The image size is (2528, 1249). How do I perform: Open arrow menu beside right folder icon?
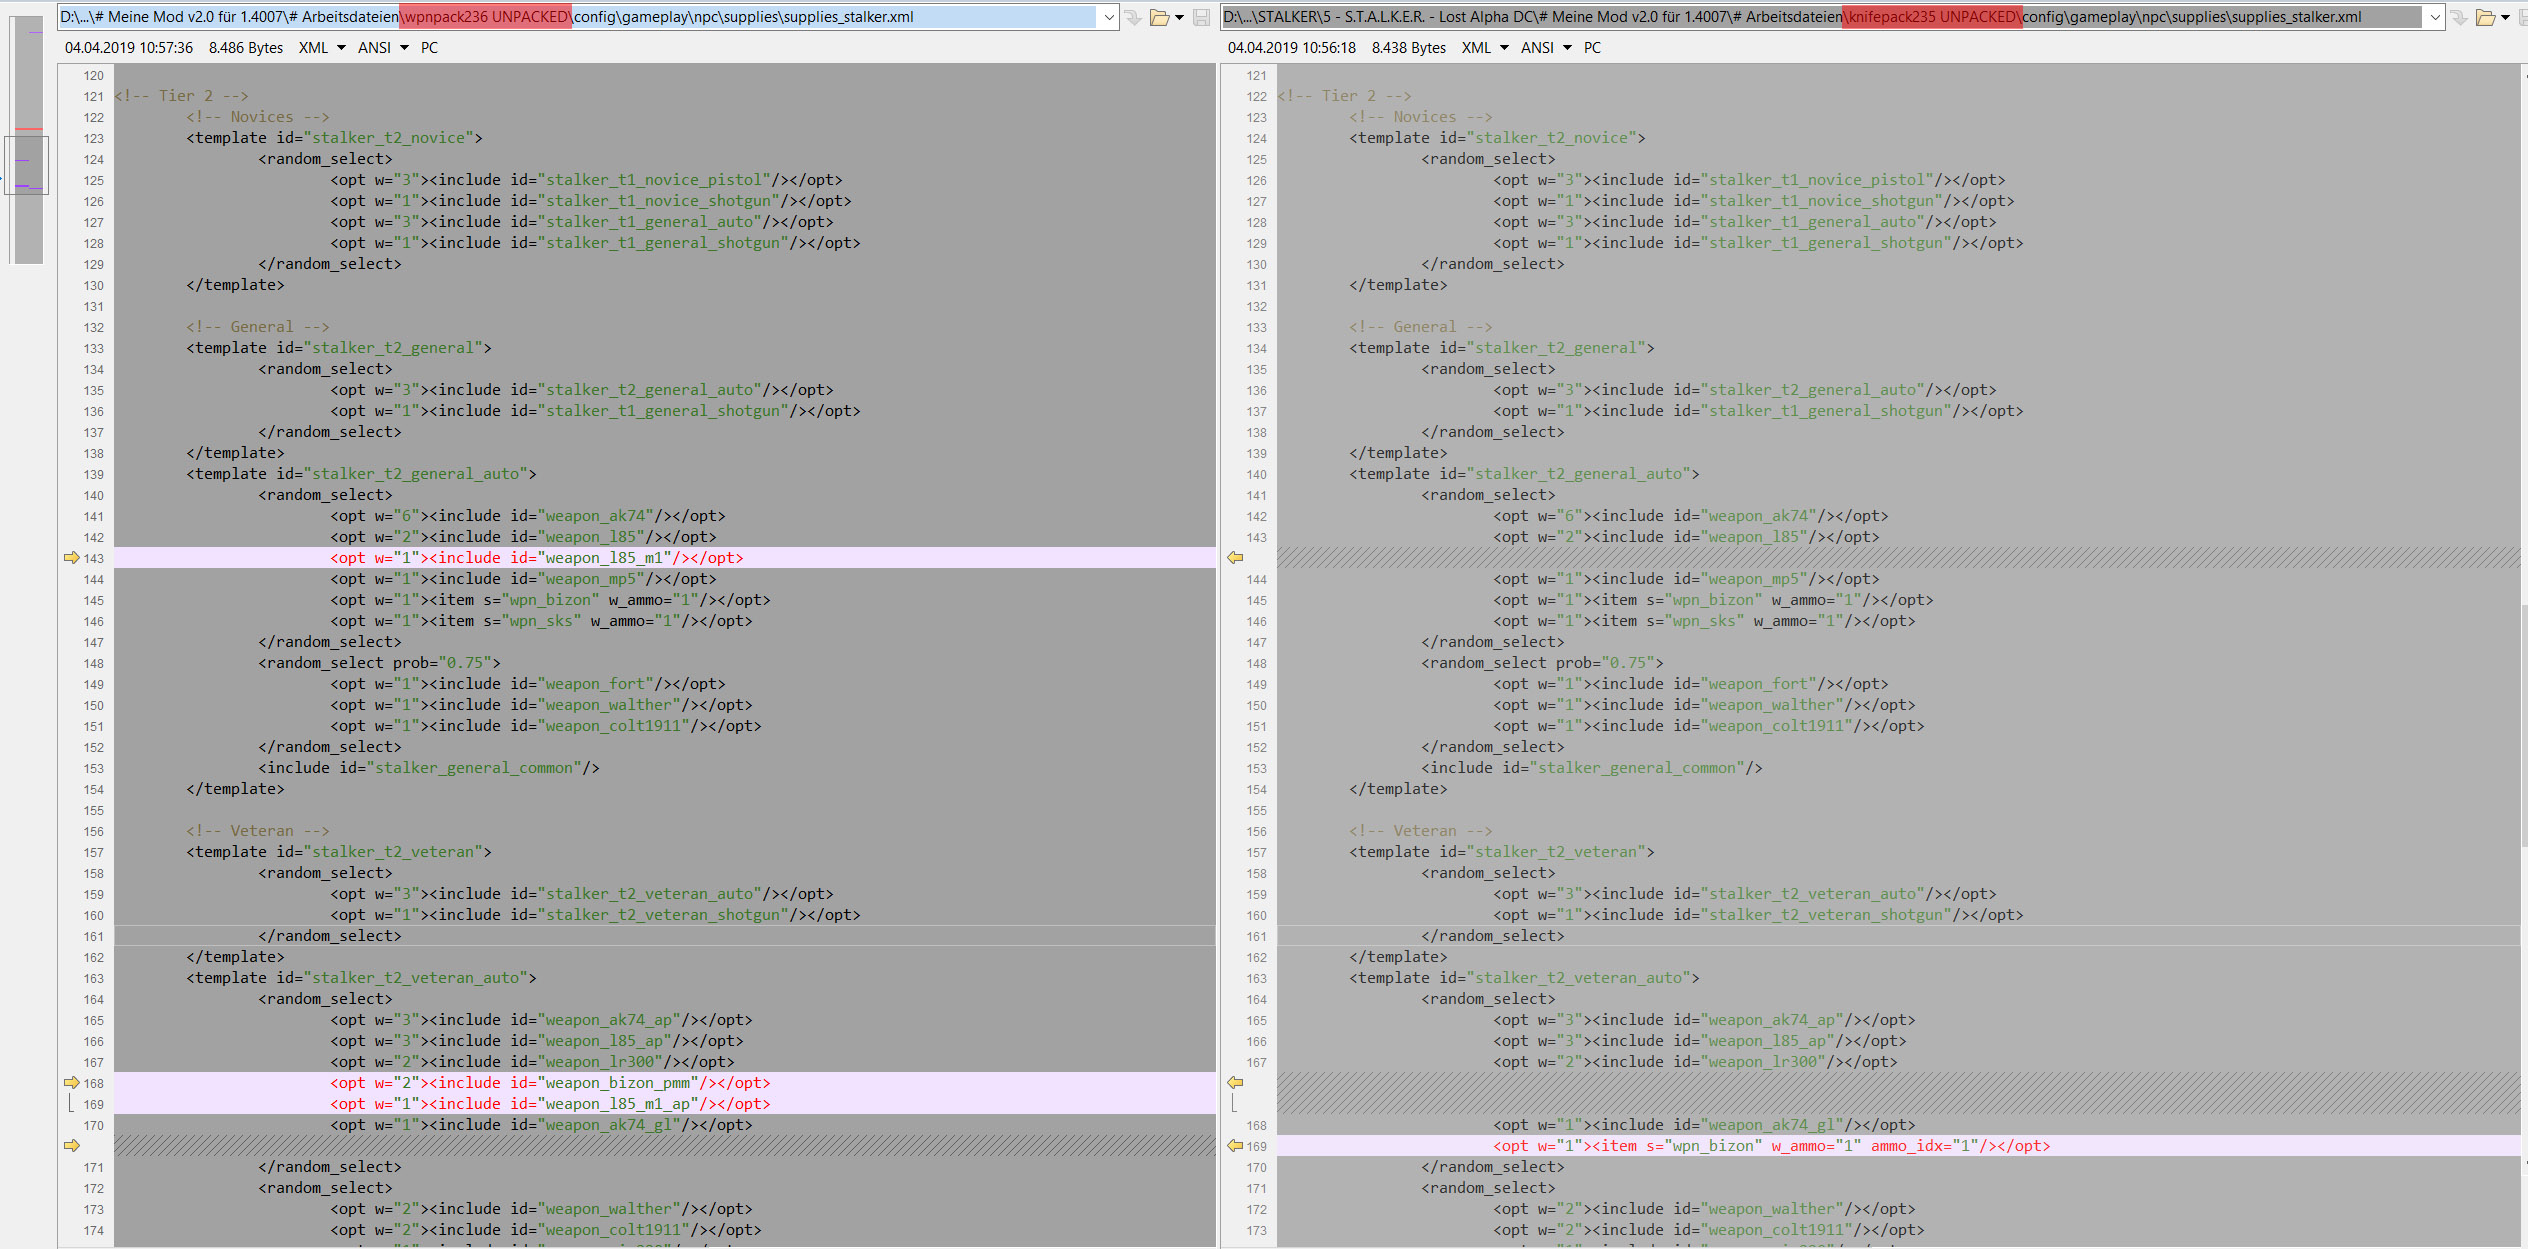(x=2506, y=17)
